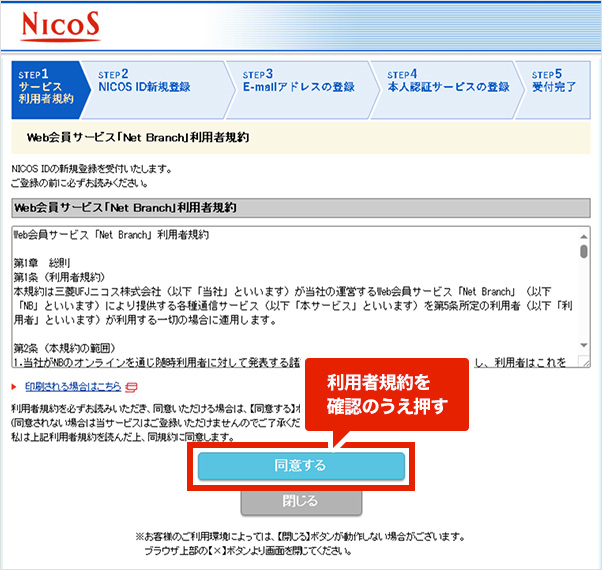Screen dimensions: 602x570
Task: Click the yellow Net Branch 利用者規約 heading bar
Action: pos(300,135)
